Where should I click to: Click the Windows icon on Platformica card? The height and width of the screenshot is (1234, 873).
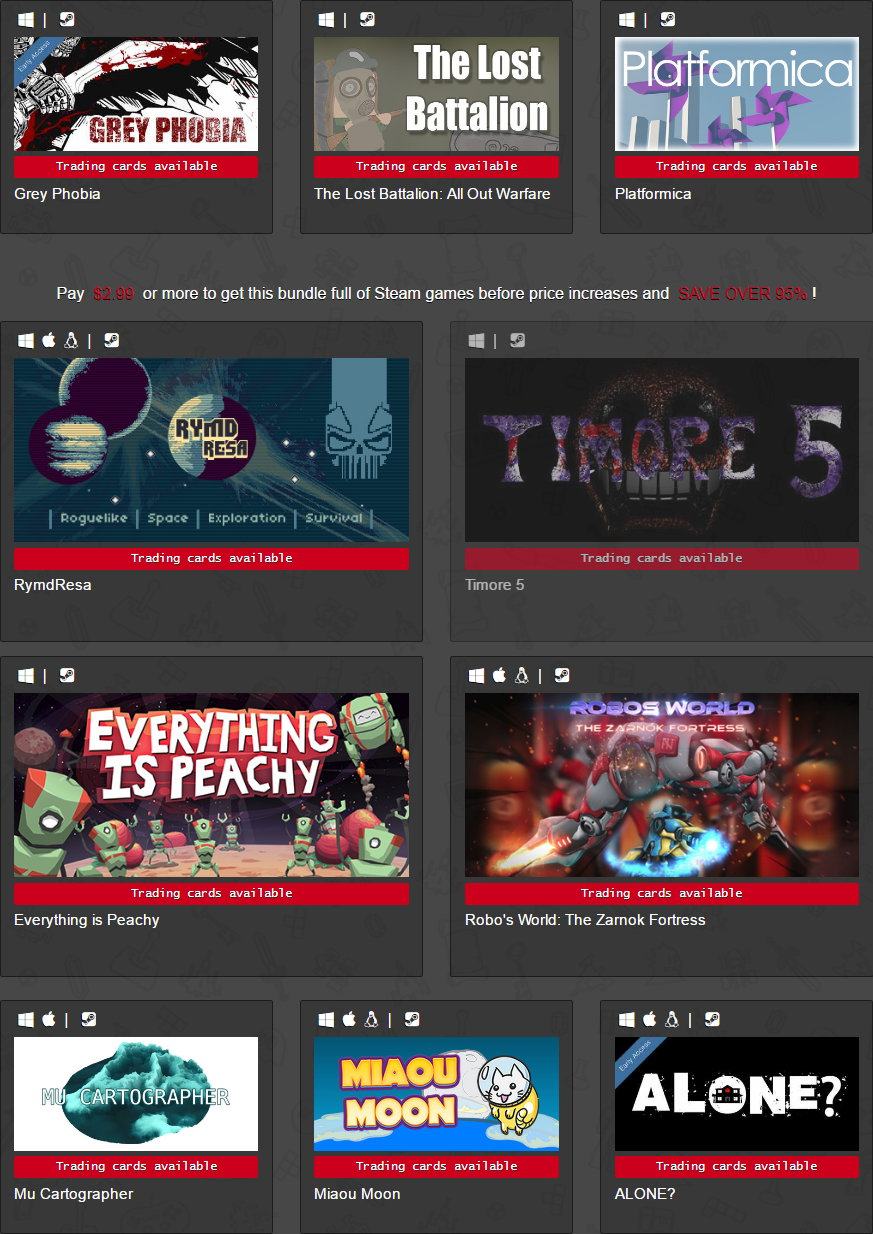[627, 19]
